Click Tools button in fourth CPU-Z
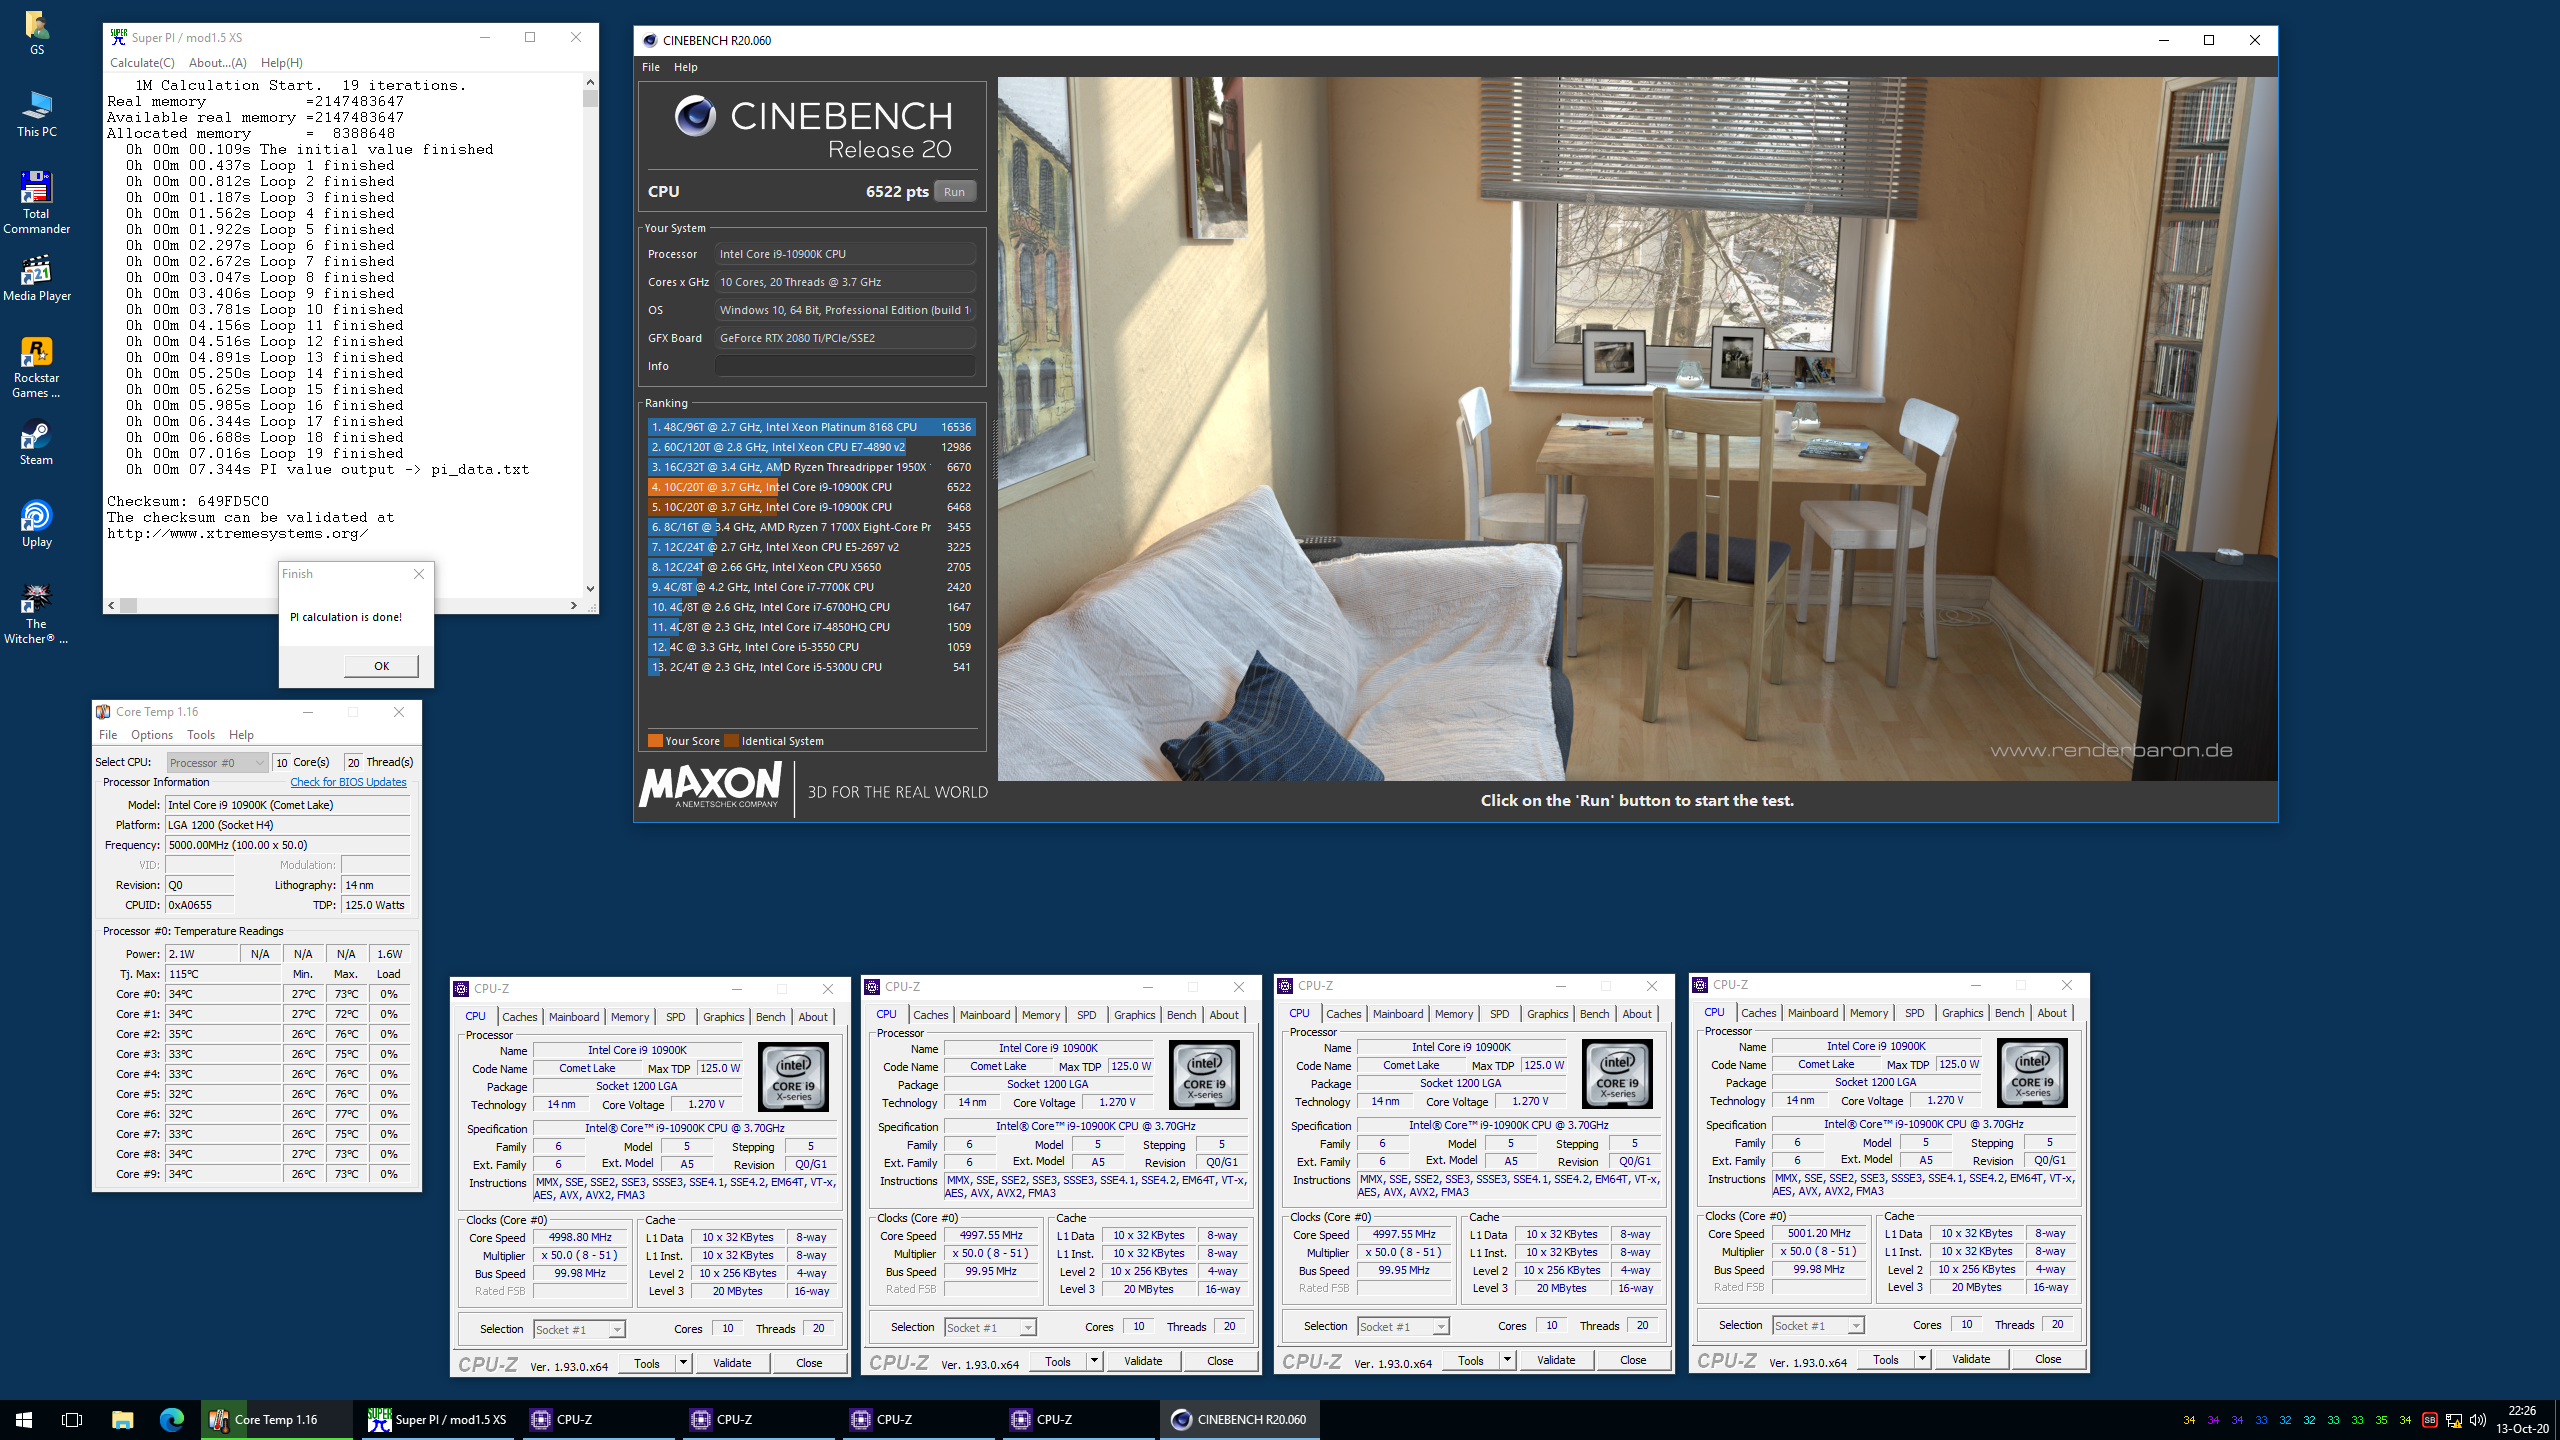The width and height of the screenshot is (2560, 1440). (1886, 1359)
